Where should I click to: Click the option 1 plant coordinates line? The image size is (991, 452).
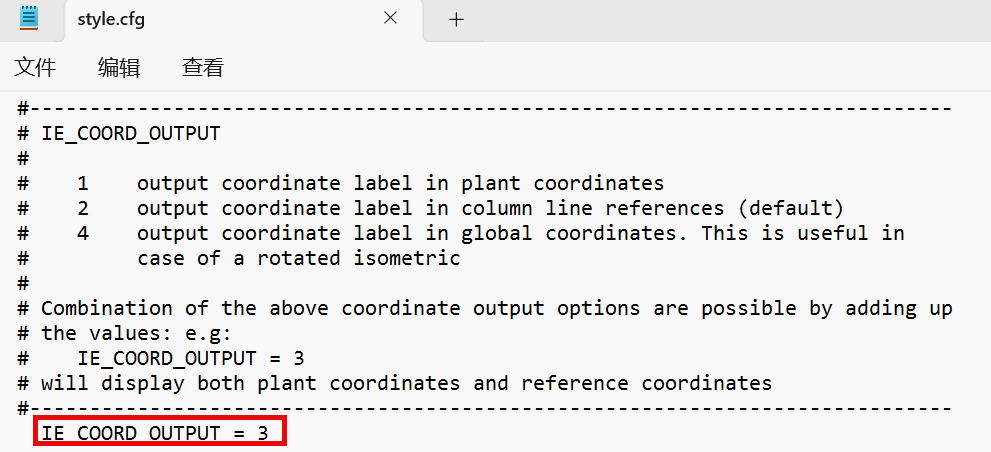pyautogui.click(x=400, y=183)
